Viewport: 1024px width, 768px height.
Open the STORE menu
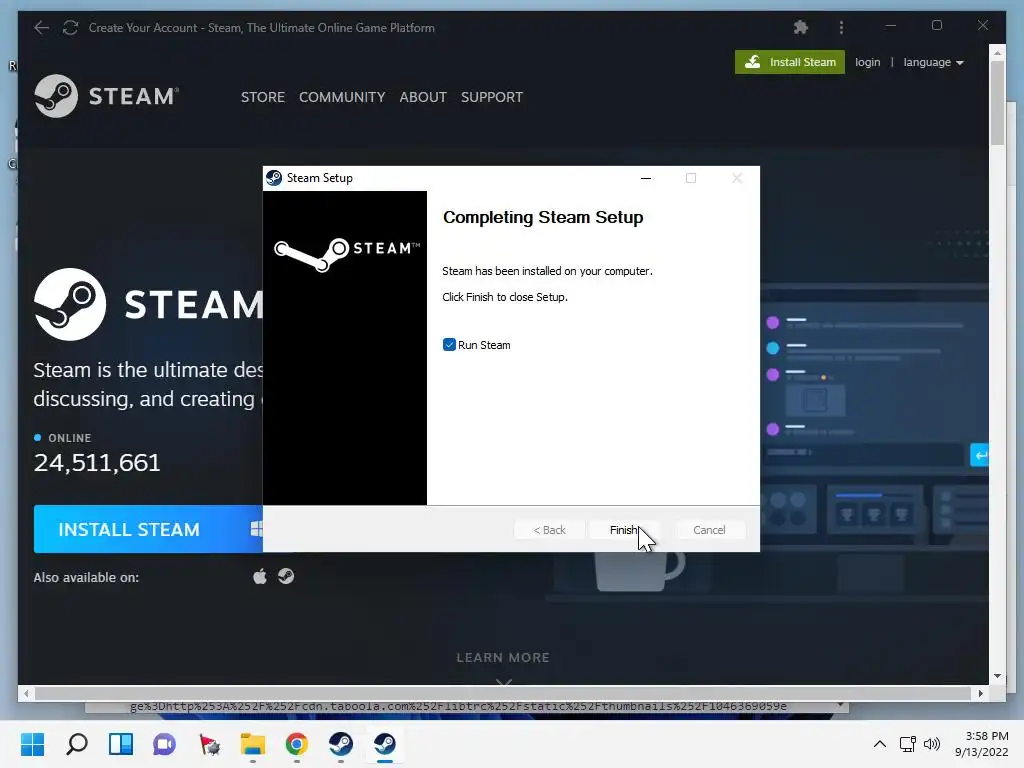tap(263, 97)
